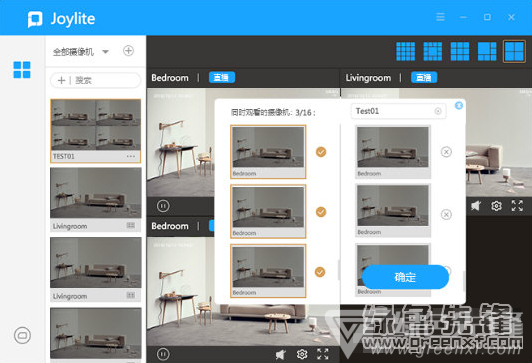The image size is (532, 363).
Task: Click the hamburger menu in title bar
Action: pyautogui.click(x=440, y=17)
